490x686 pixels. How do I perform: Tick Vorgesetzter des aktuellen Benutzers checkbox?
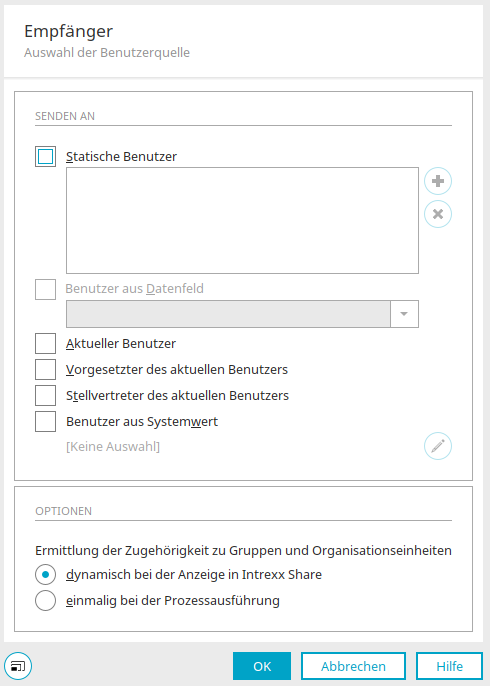[46, 370]
